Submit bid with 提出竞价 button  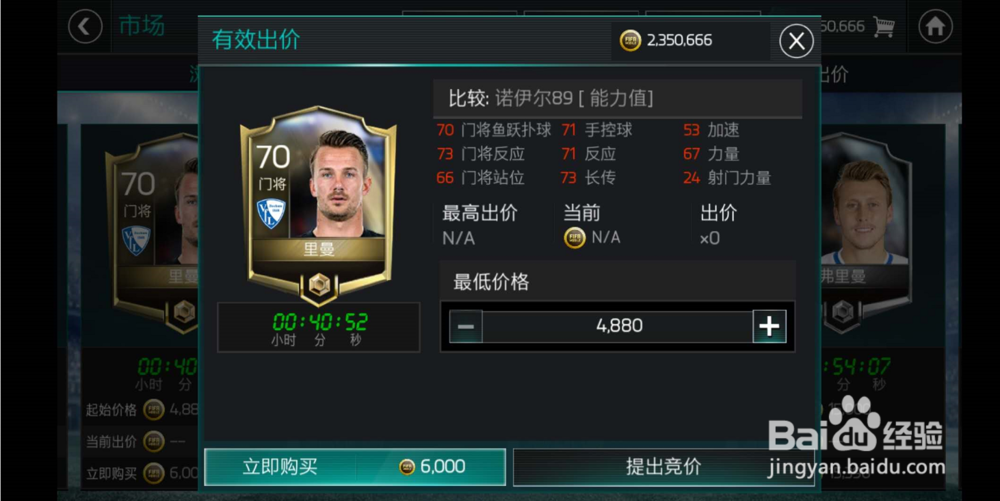click(663, 467)
